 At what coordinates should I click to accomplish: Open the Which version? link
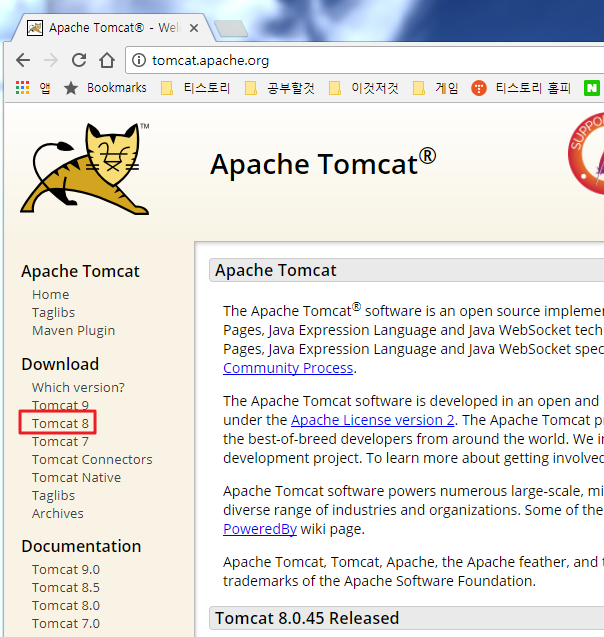coord(78,388)
